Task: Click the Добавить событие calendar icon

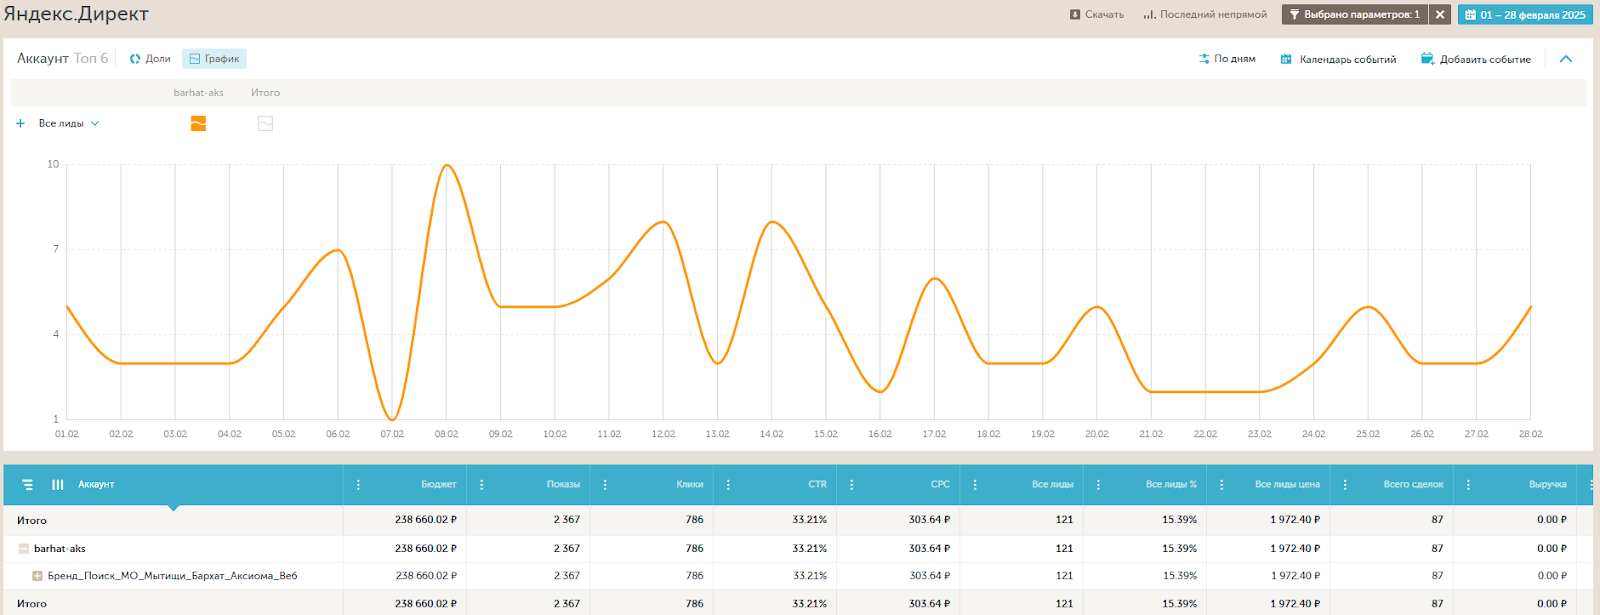Action: (x=1427, y=59)
